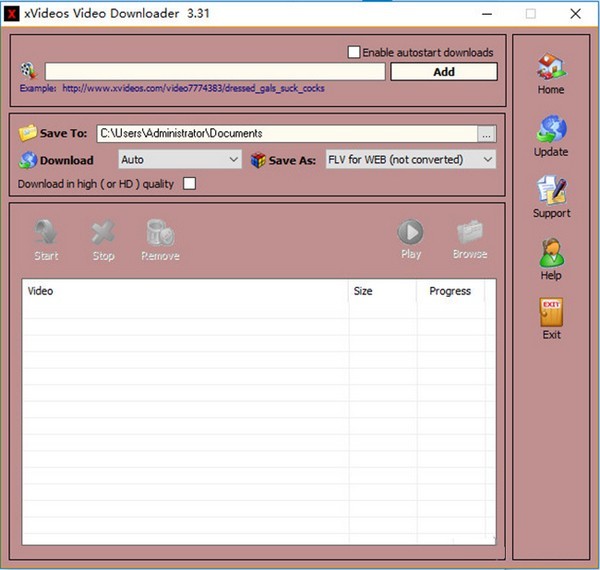This screenshot has width=600, height=570.
Task: Click the Remove trash icon
Action: 160,234
